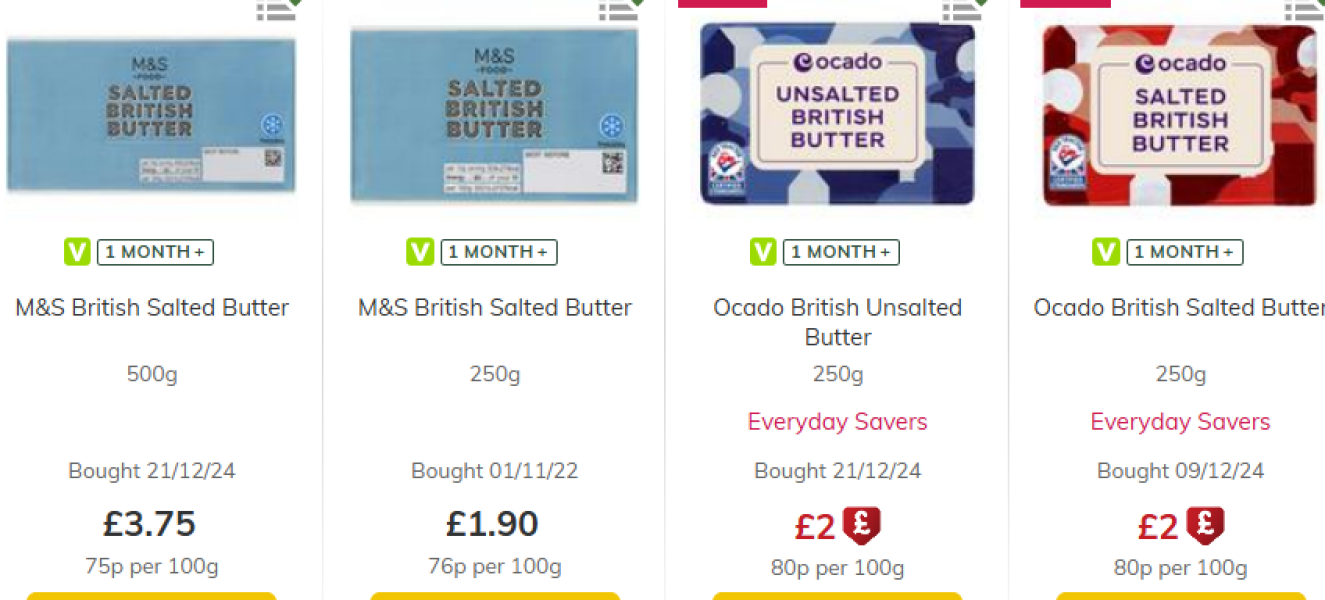Click the vegetarian V icon on Ocado Salted Butter
Image resolution: width=1325 pixels, height=600 pixels.
[x=1105, y=252]
